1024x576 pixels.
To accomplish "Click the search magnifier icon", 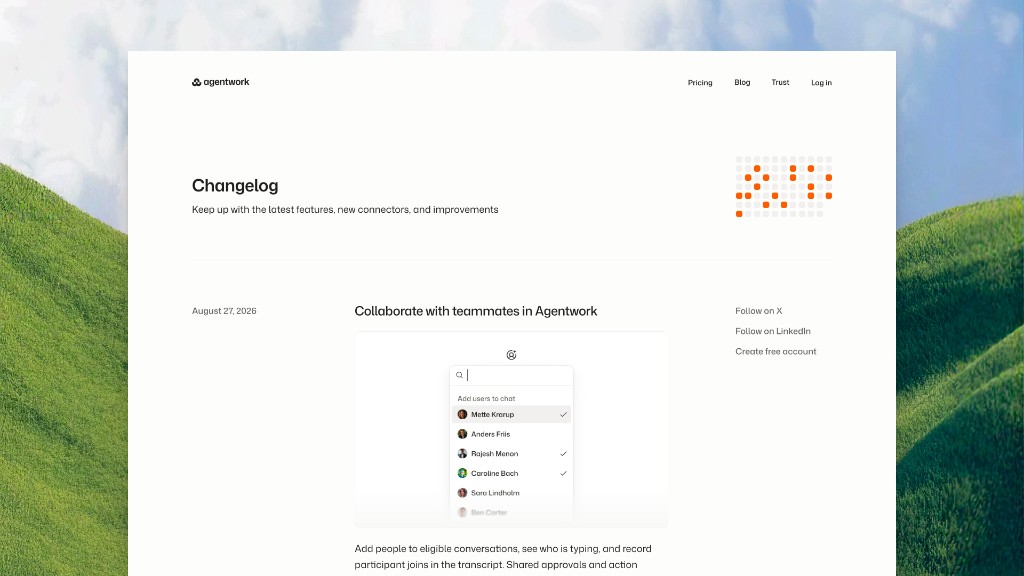I will point(459,375).
